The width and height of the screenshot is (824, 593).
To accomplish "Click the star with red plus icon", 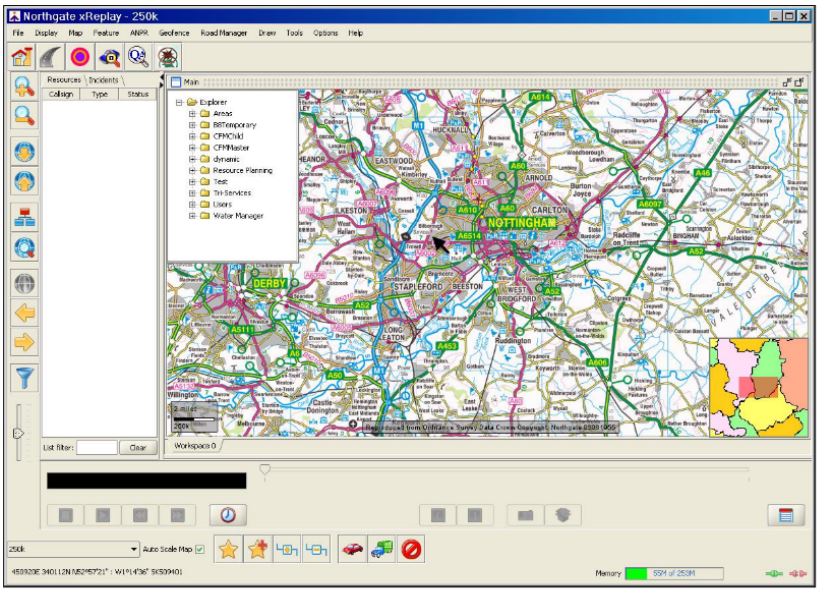I will (258, 550).
